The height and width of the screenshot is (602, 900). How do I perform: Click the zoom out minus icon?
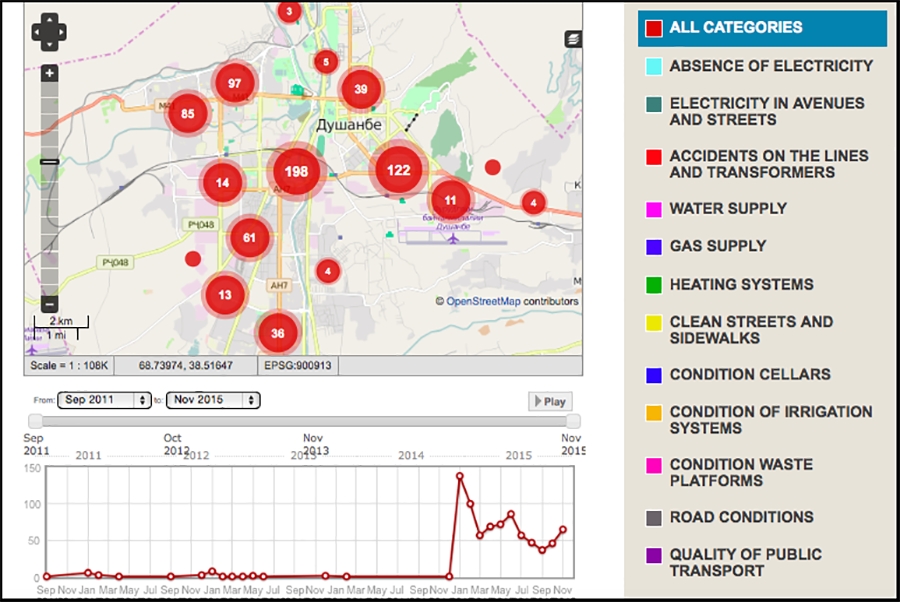(x=48, y=303)
